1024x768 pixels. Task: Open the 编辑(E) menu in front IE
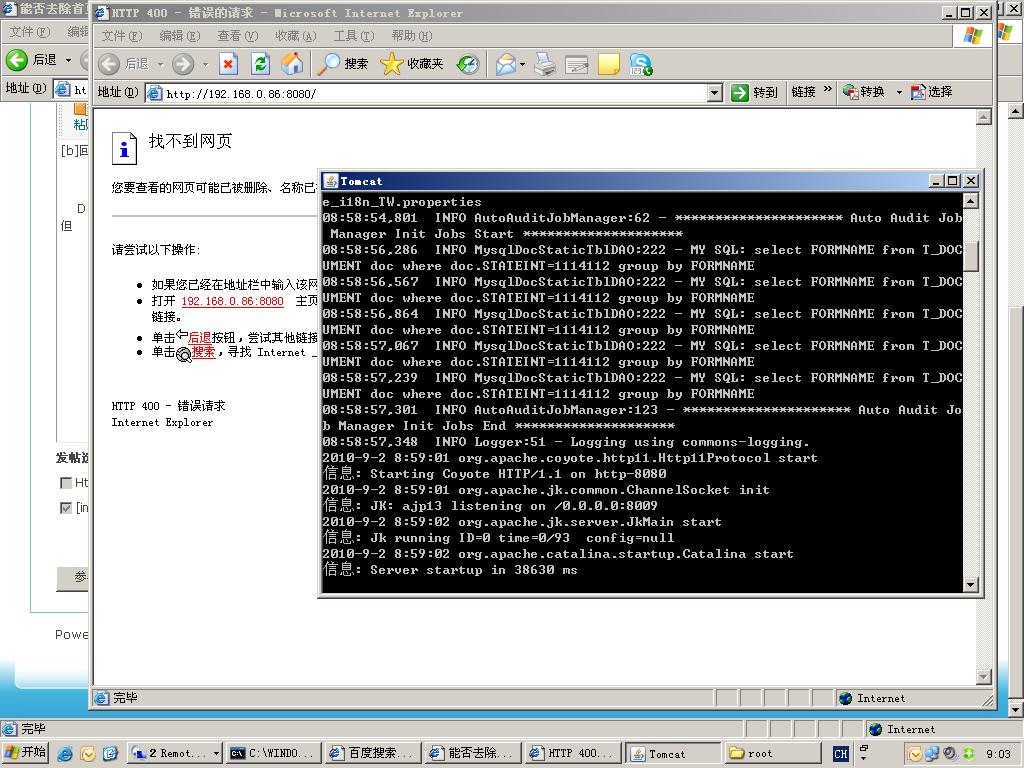tap(180, 35)
